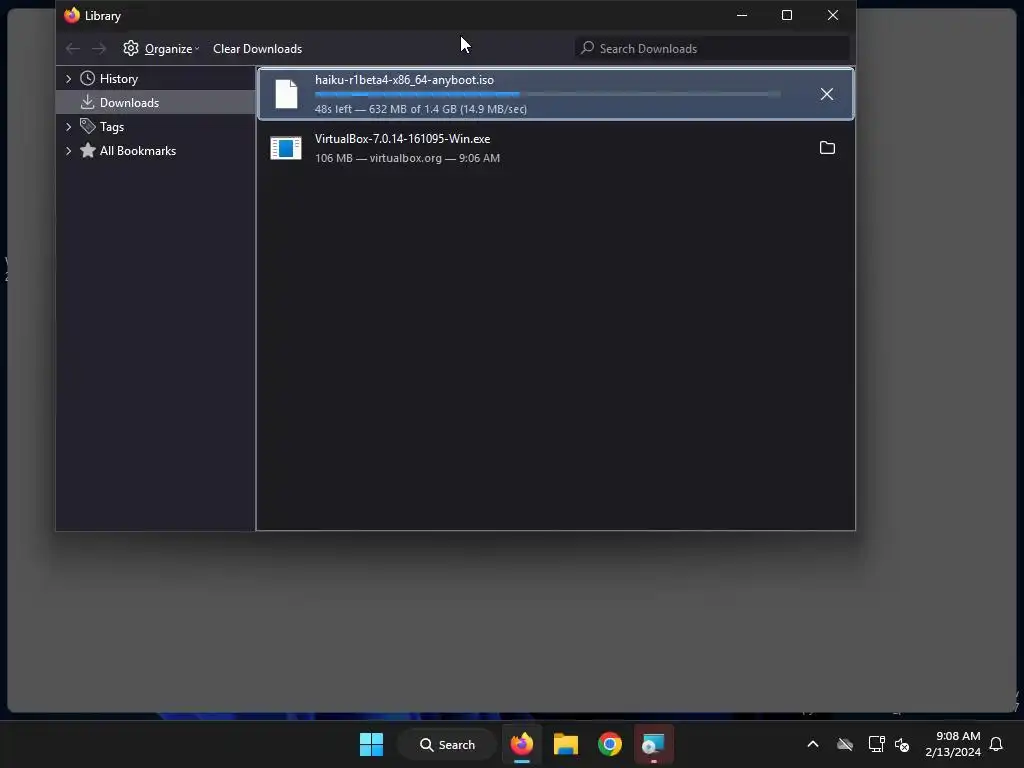Click the All Bookmarks star icon

tap(88, 151)
